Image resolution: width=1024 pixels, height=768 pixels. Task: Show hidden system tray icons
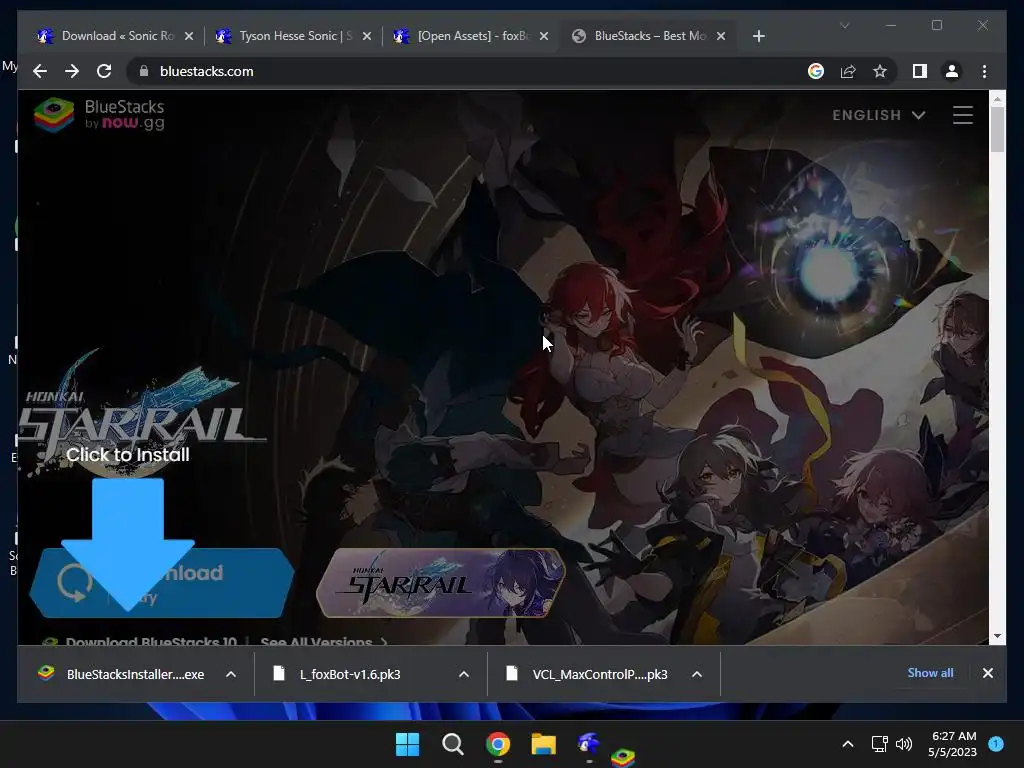click(848, 744)
